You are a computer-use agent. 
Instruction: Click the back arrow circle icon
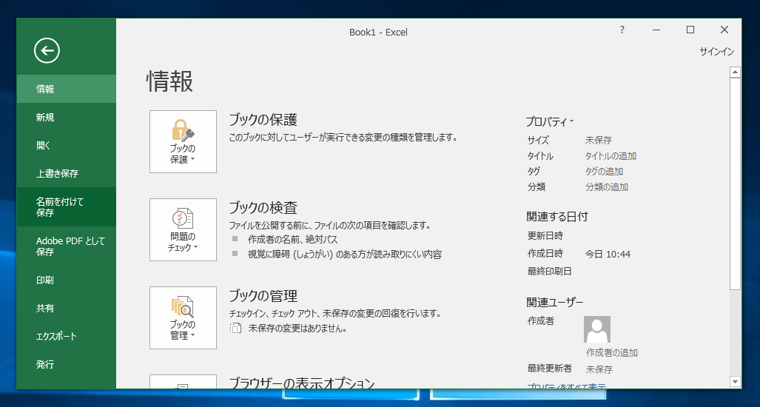pyautogui.click(x=47, y=50)
